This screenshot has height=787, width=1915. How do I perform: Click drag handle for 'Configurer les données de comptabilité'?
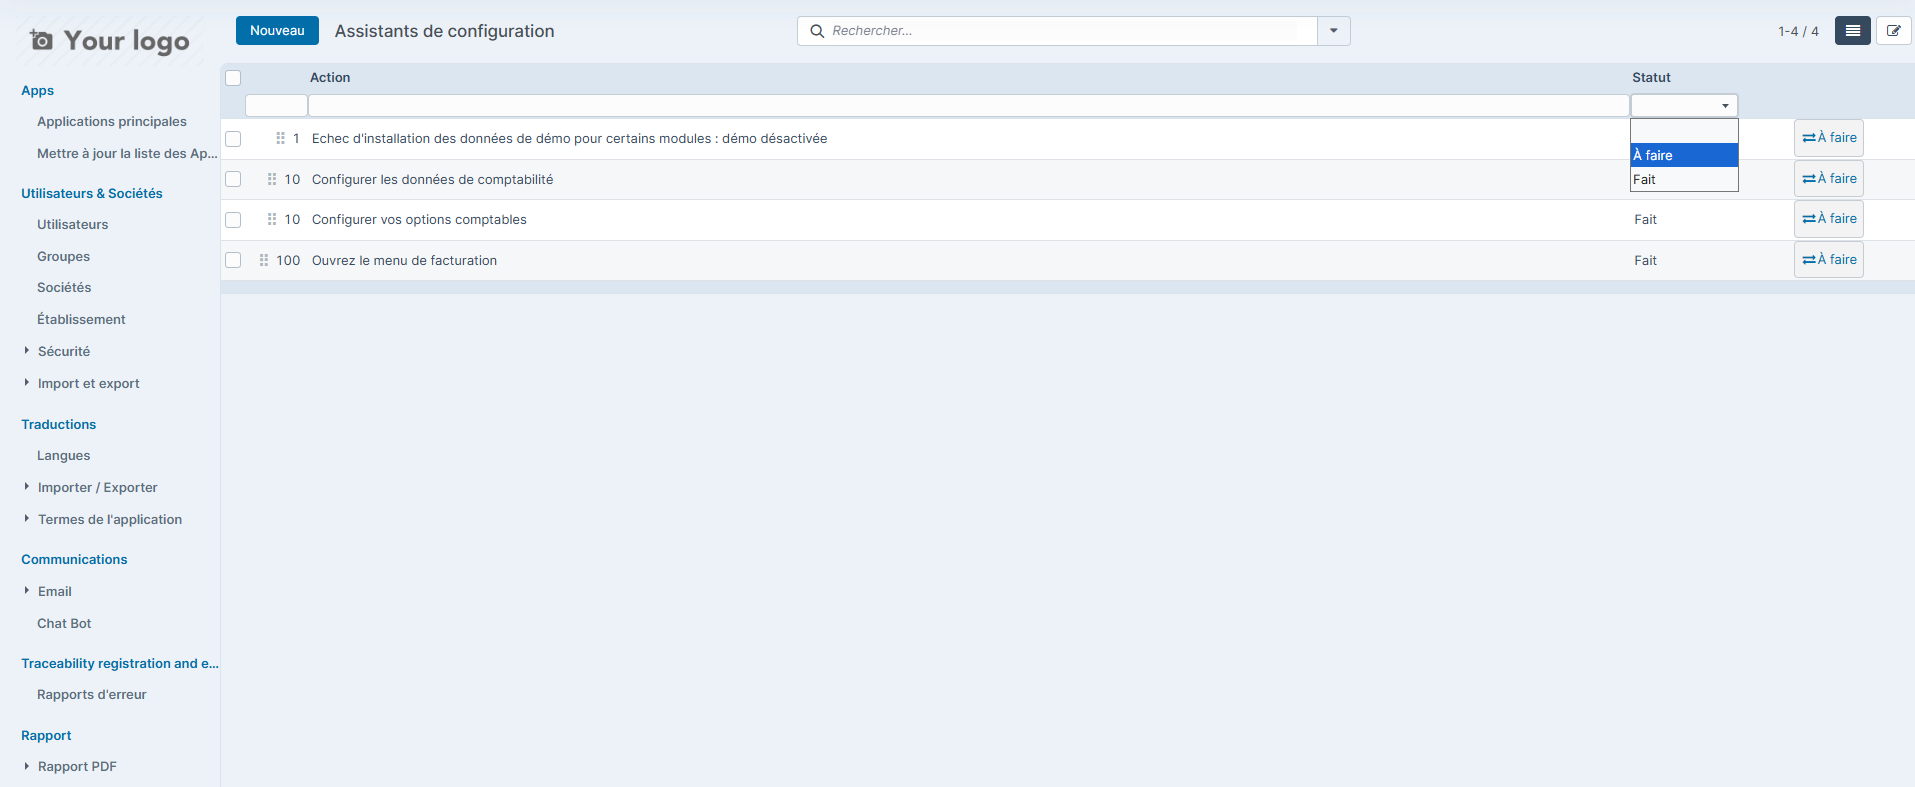[272, 179]
